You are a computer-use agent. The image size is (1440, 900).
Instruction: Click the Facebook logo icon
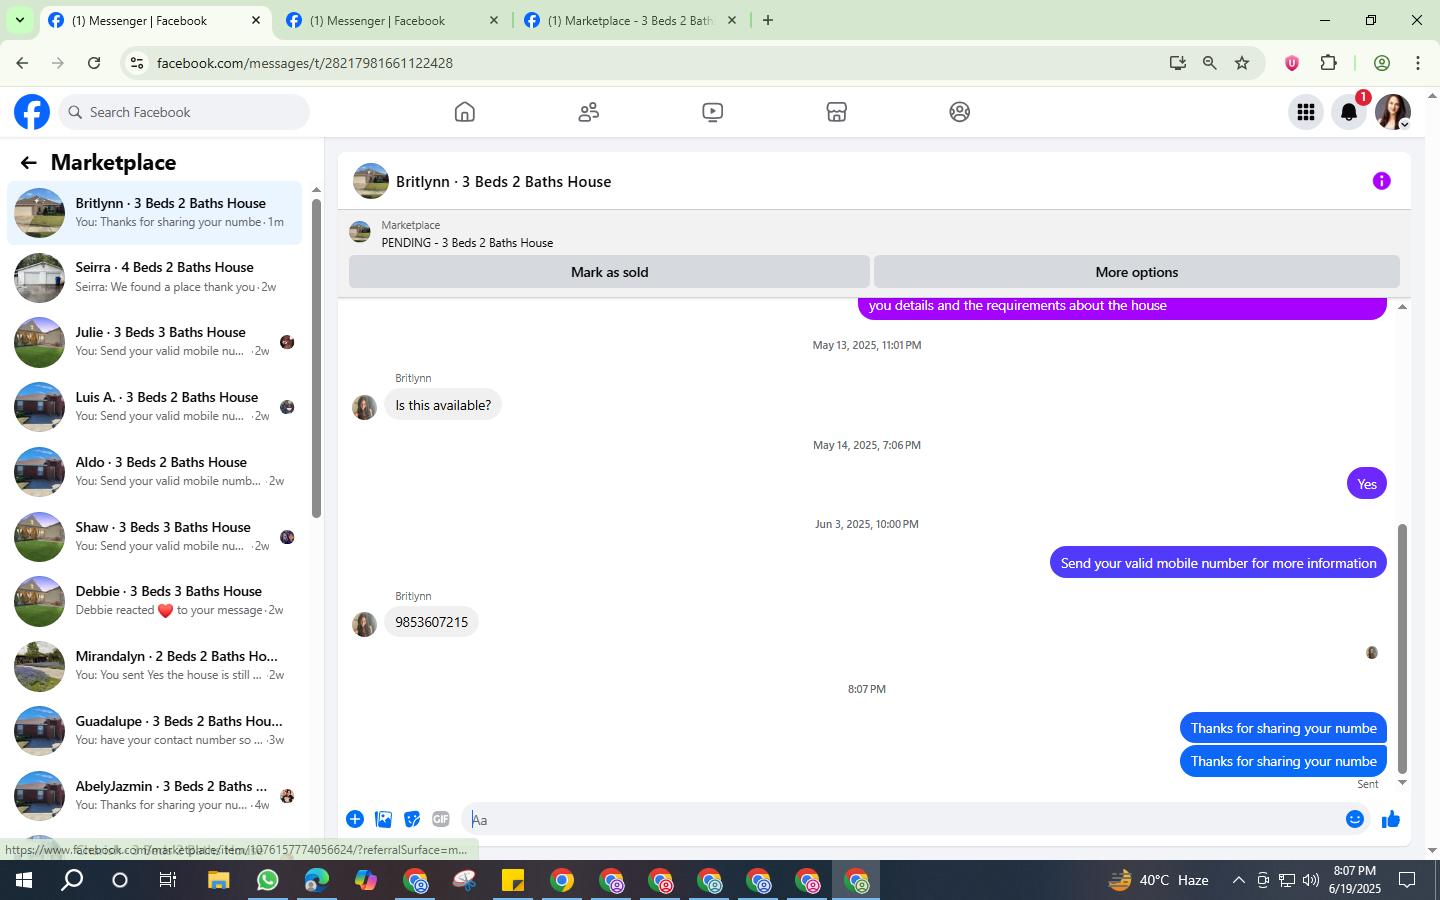click(x=32, y=112)
